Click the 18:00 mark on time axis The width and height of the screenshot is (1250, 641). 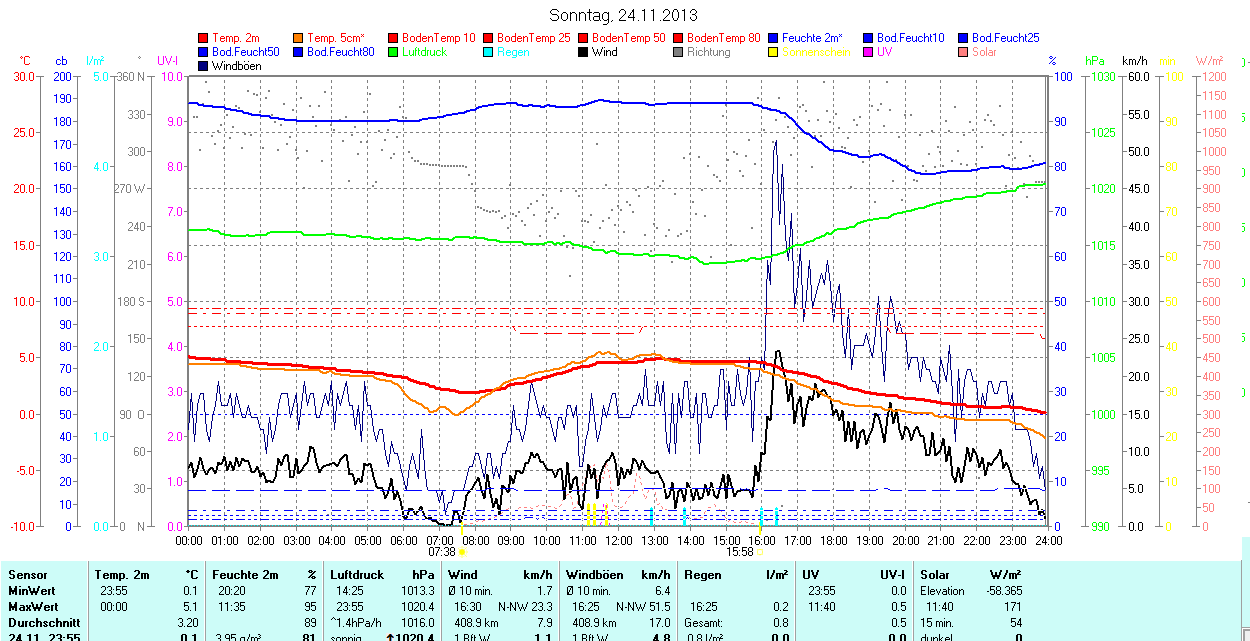tap(834, 540)
